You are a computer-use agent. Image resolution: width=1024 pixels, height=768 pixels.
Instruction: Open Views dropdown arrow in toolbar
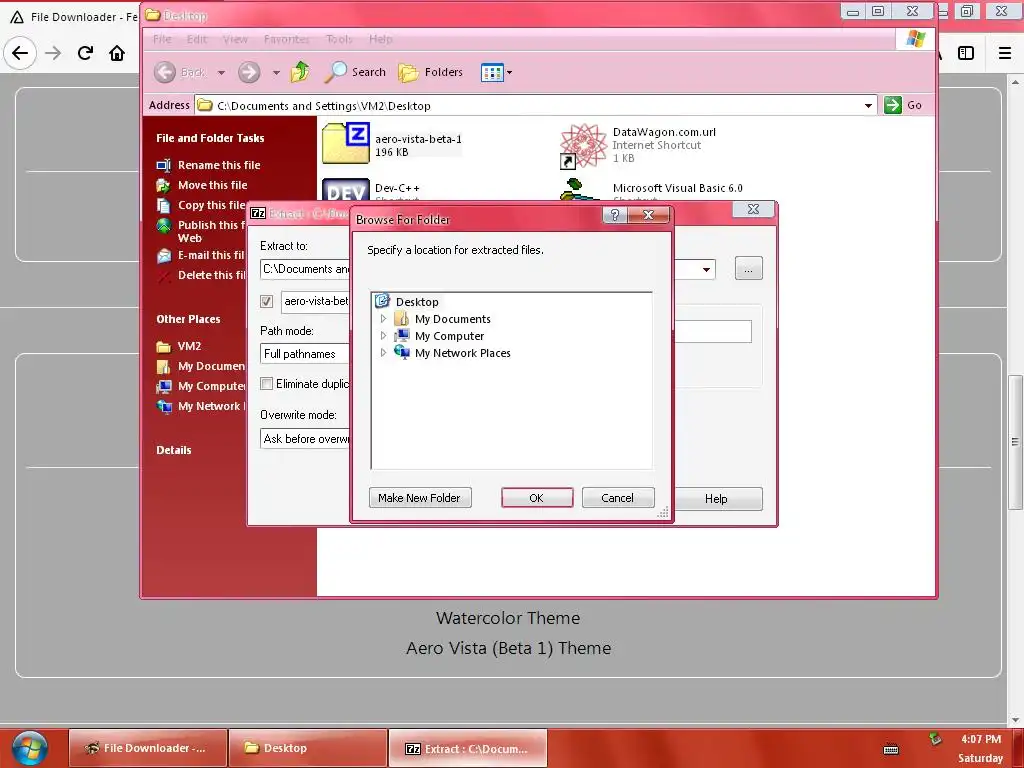click(509, 72)
